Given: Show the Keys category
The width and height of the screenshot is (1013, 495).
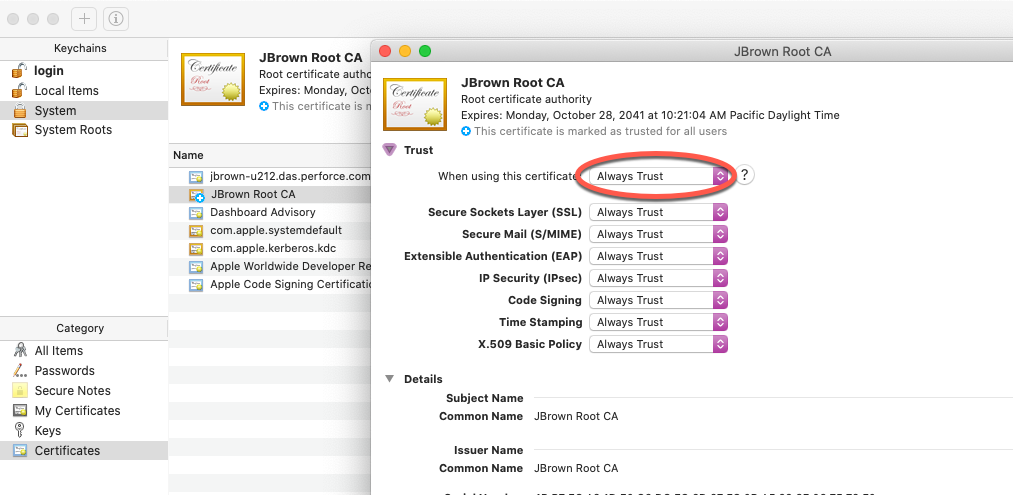Looking at the screenshot, I should [x=47, y=431].
